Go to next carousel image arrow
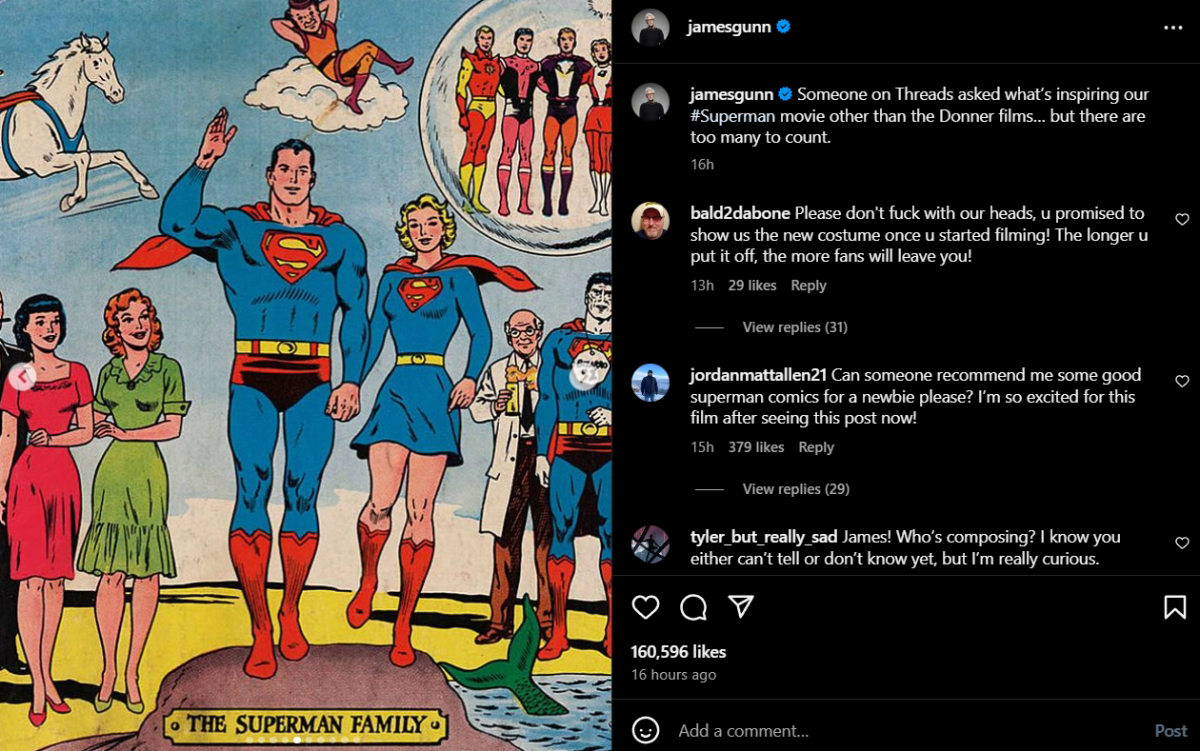 [584, 377]
